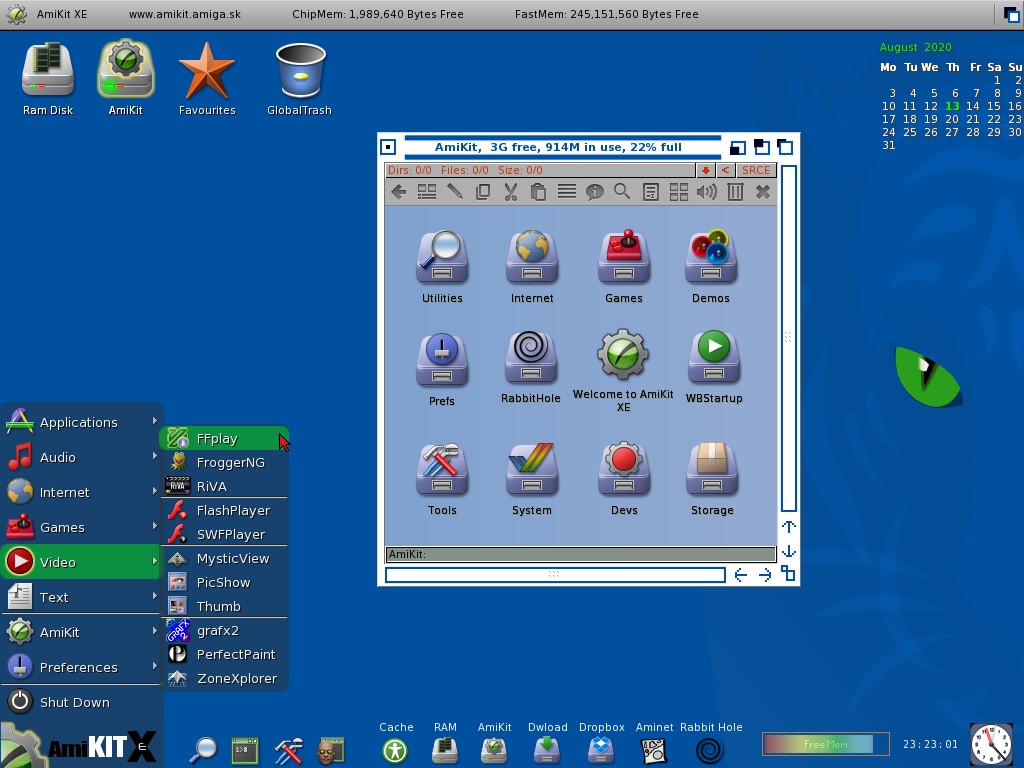Click the trash can Delete icon in the toolbar

click(735, 192)
